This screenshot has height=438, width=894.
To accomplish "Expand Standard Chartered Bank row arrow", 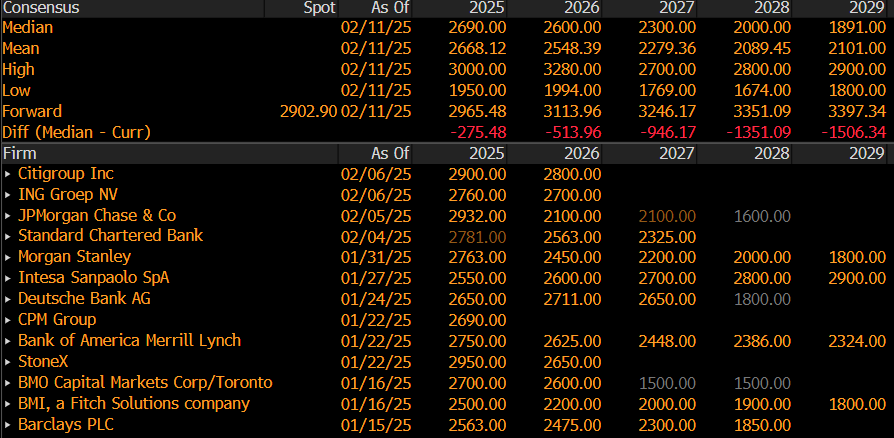I will 7,236.
